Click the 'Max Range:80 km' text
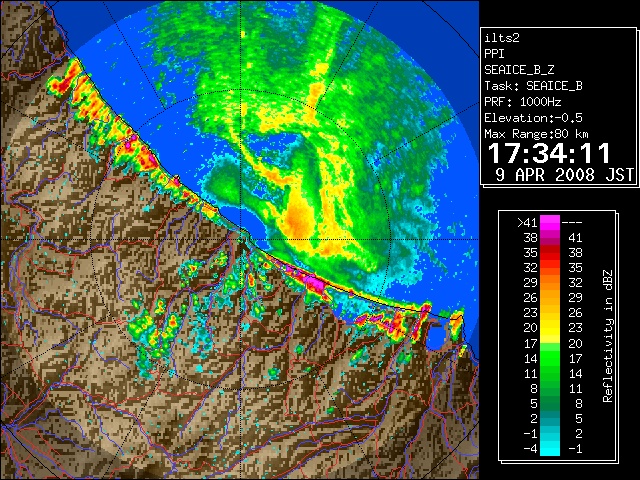The height and width of the screenshot is (480, 640). [x=536, y=134]
